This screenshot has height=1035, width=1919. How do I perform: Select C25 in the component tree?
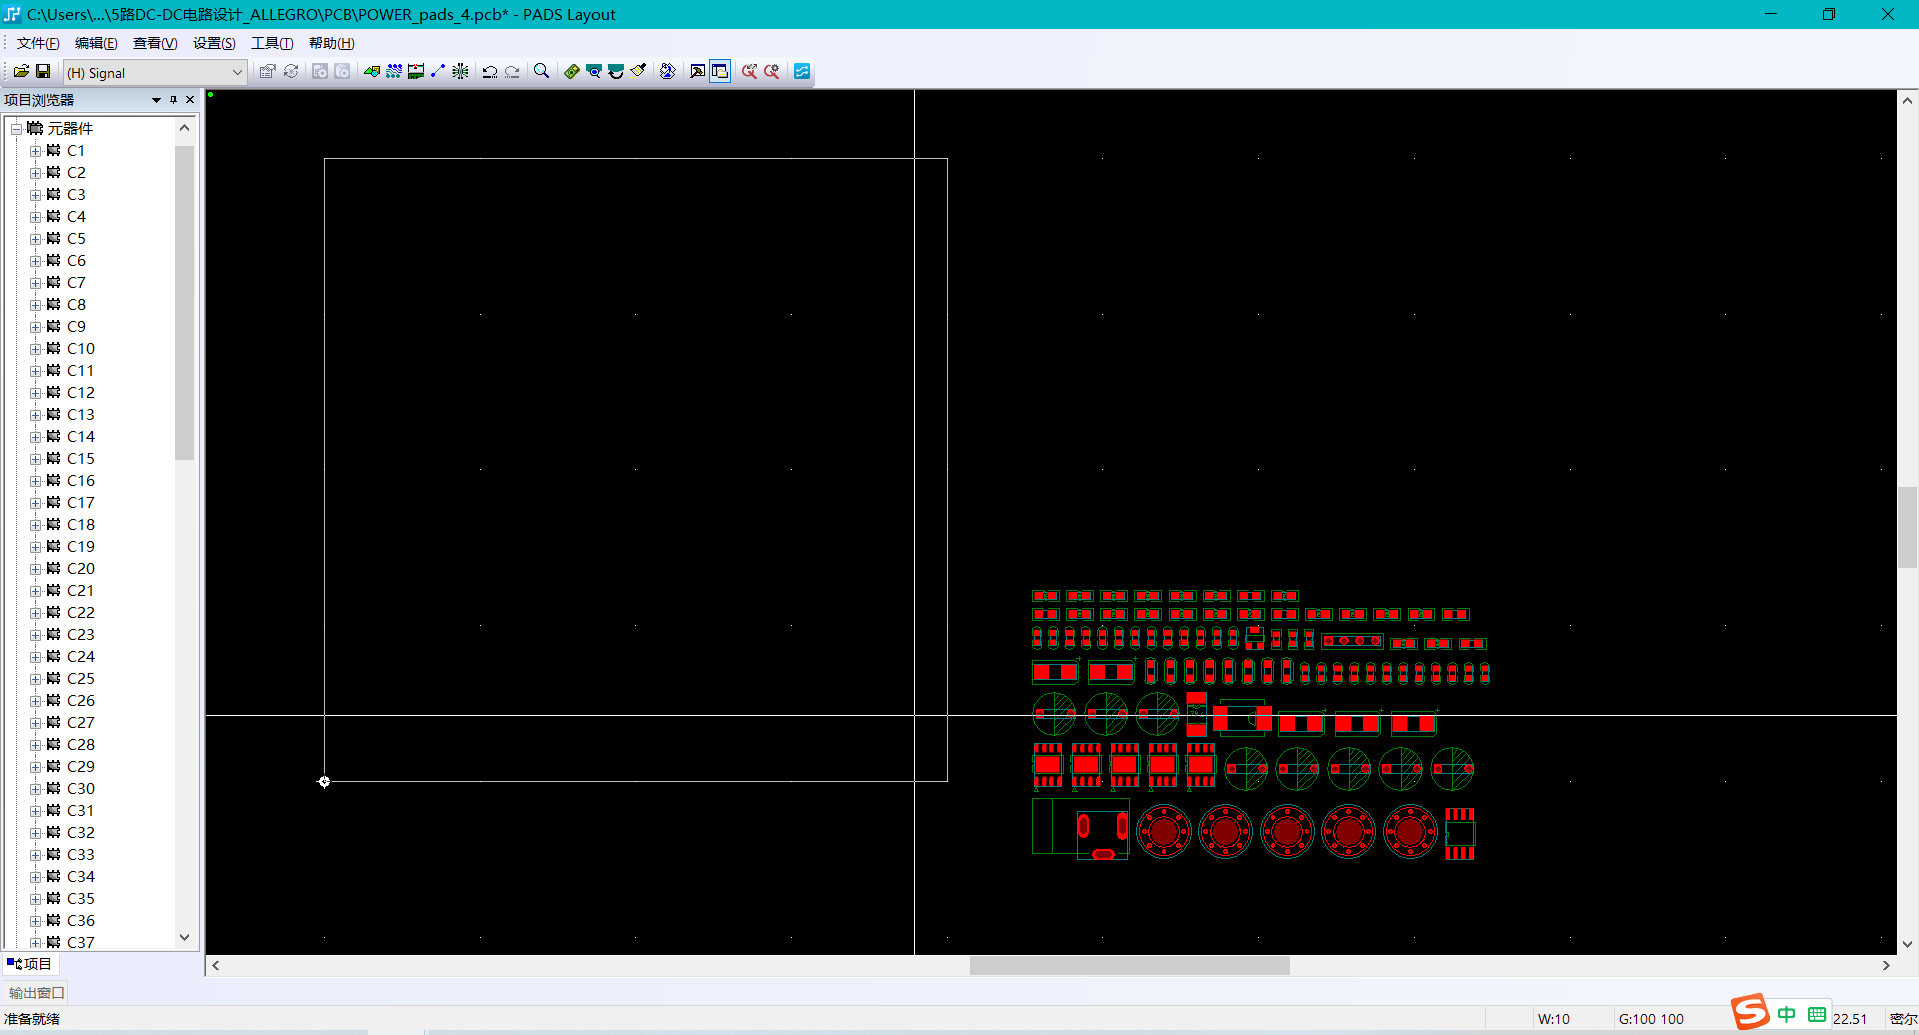[x=81, y=679]
